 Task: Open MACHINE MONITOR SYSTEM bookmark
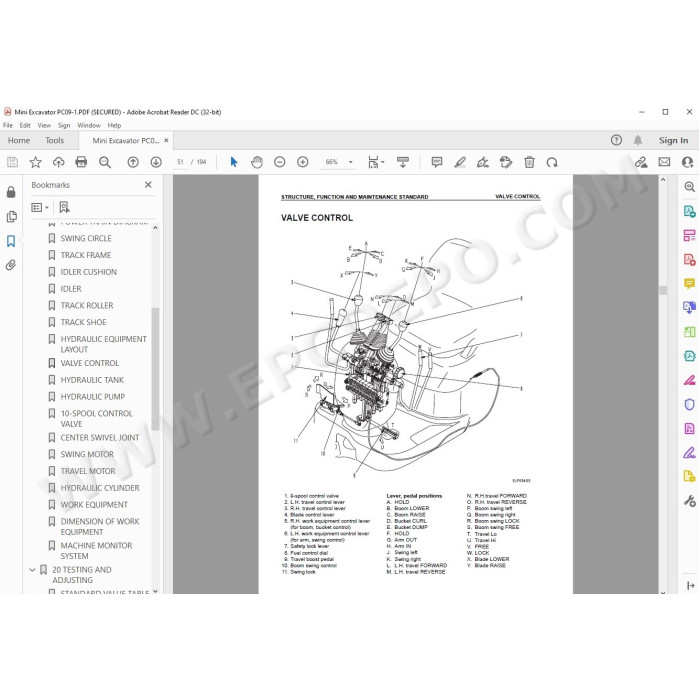(x=96, y=550)
